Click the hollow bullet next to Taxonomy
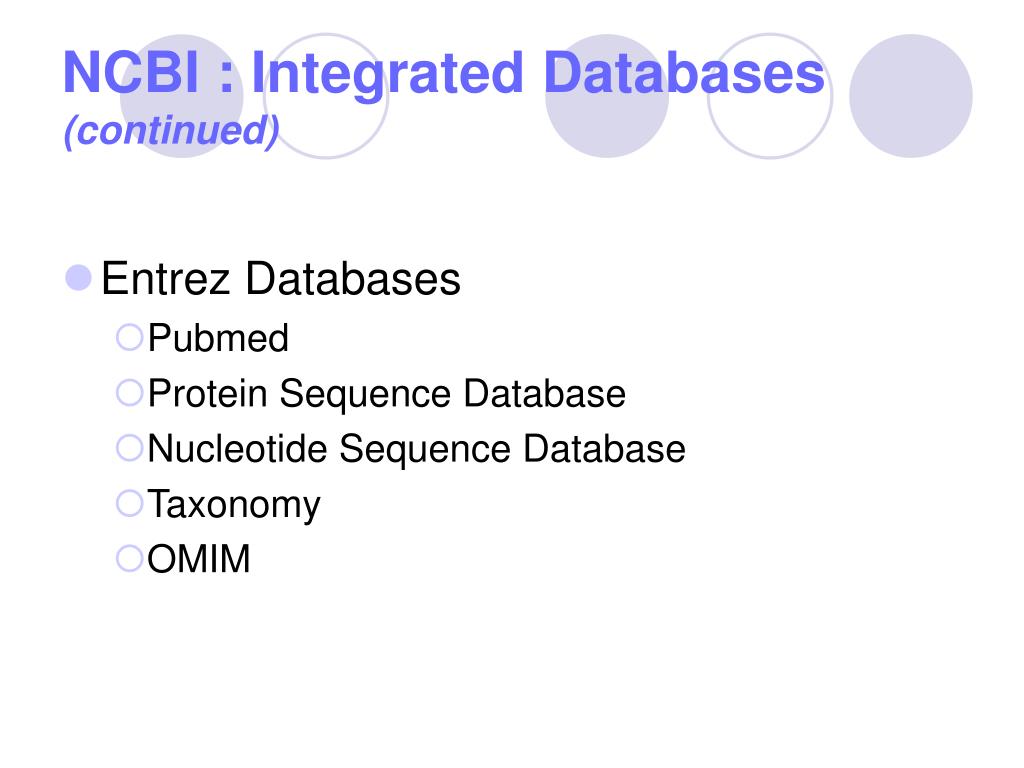 pyautogui.click(x=129, y=504)
